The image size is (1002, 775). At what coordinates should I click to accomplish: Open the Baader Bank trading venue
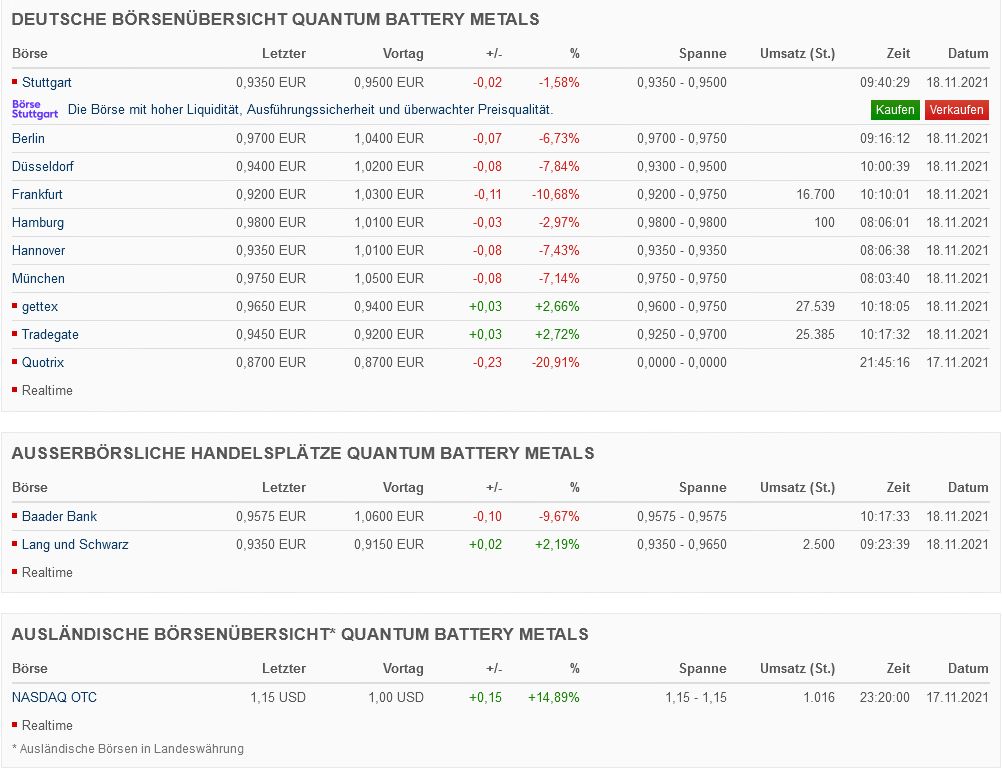click(59, 516)
